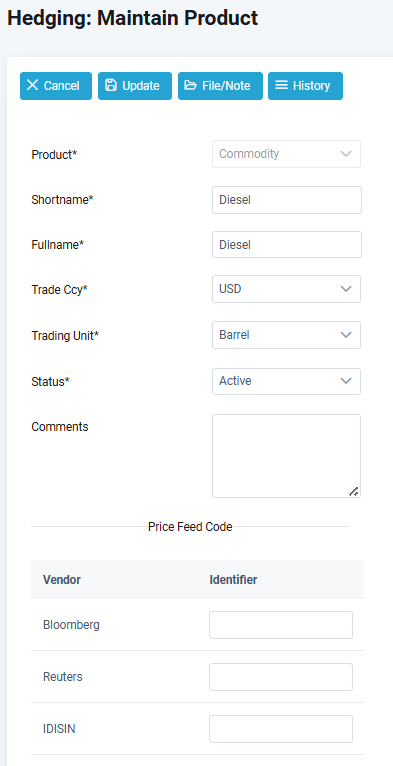Viewport: 393px width, 766px height.
Task: Click the Fullname input field
Action: pyautogui.click(x=287, y=244)
